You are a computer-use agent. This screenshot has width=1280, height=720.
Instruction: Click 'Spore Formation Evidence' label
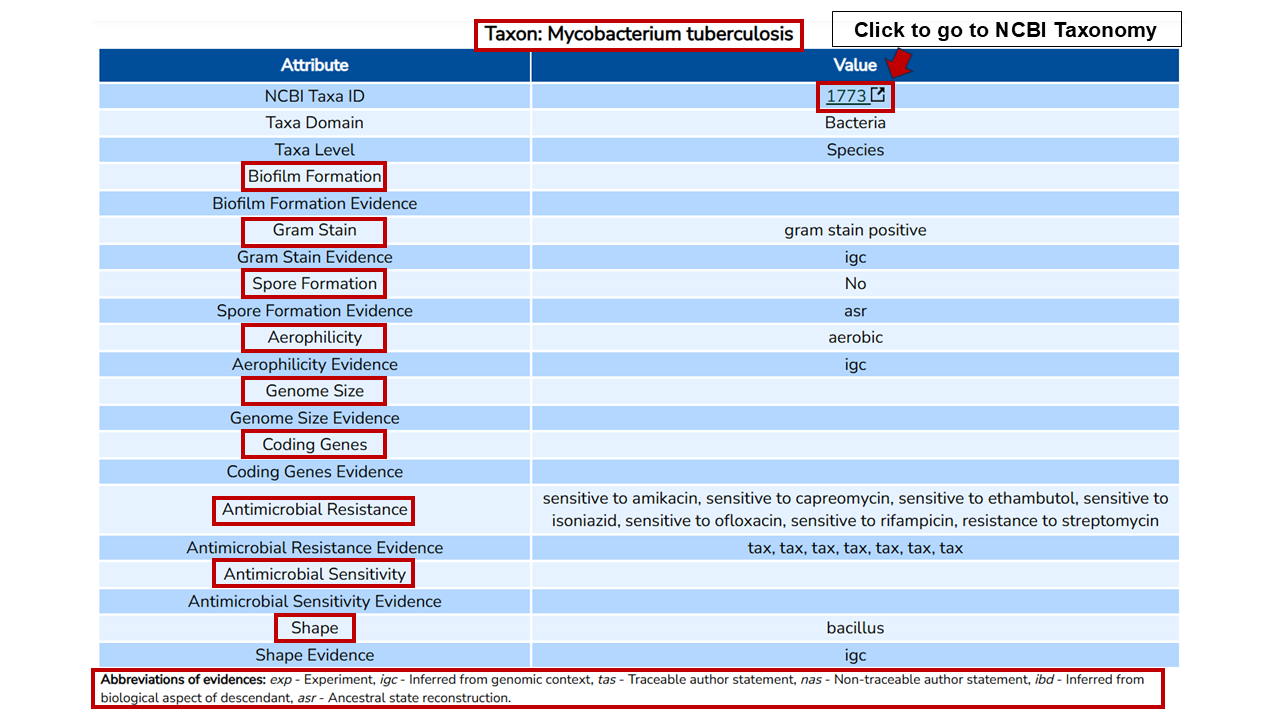315,311
